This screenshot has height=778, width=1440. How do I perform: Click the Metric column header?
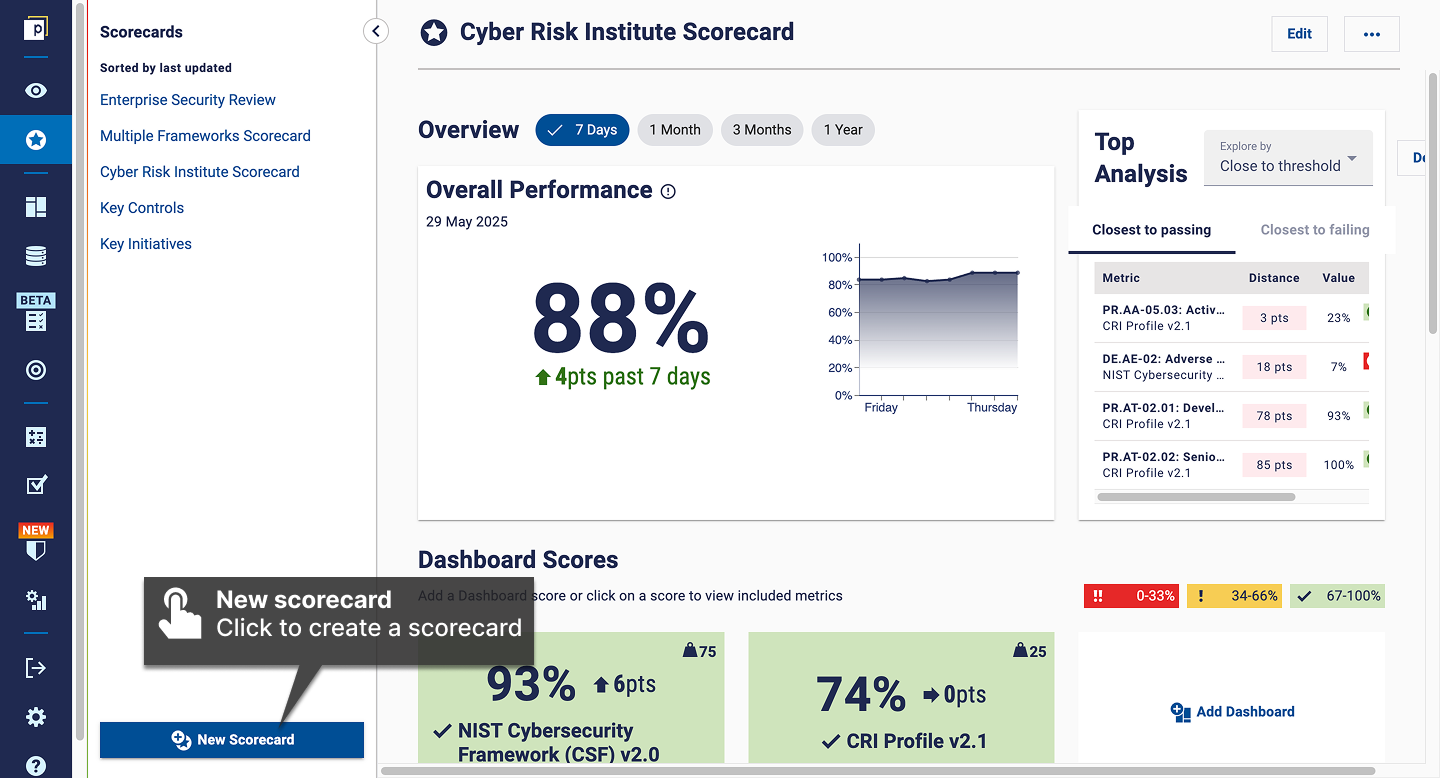(1121, 278)
